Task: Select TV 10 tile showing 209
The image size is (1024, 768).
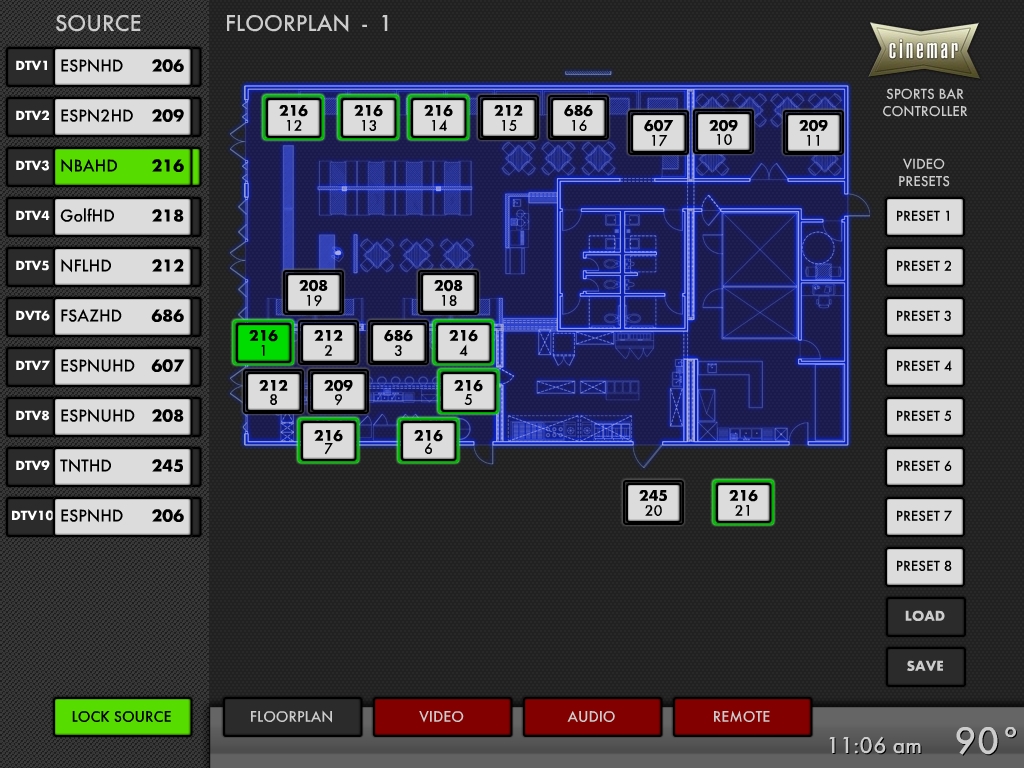Action: click(724, 132)
